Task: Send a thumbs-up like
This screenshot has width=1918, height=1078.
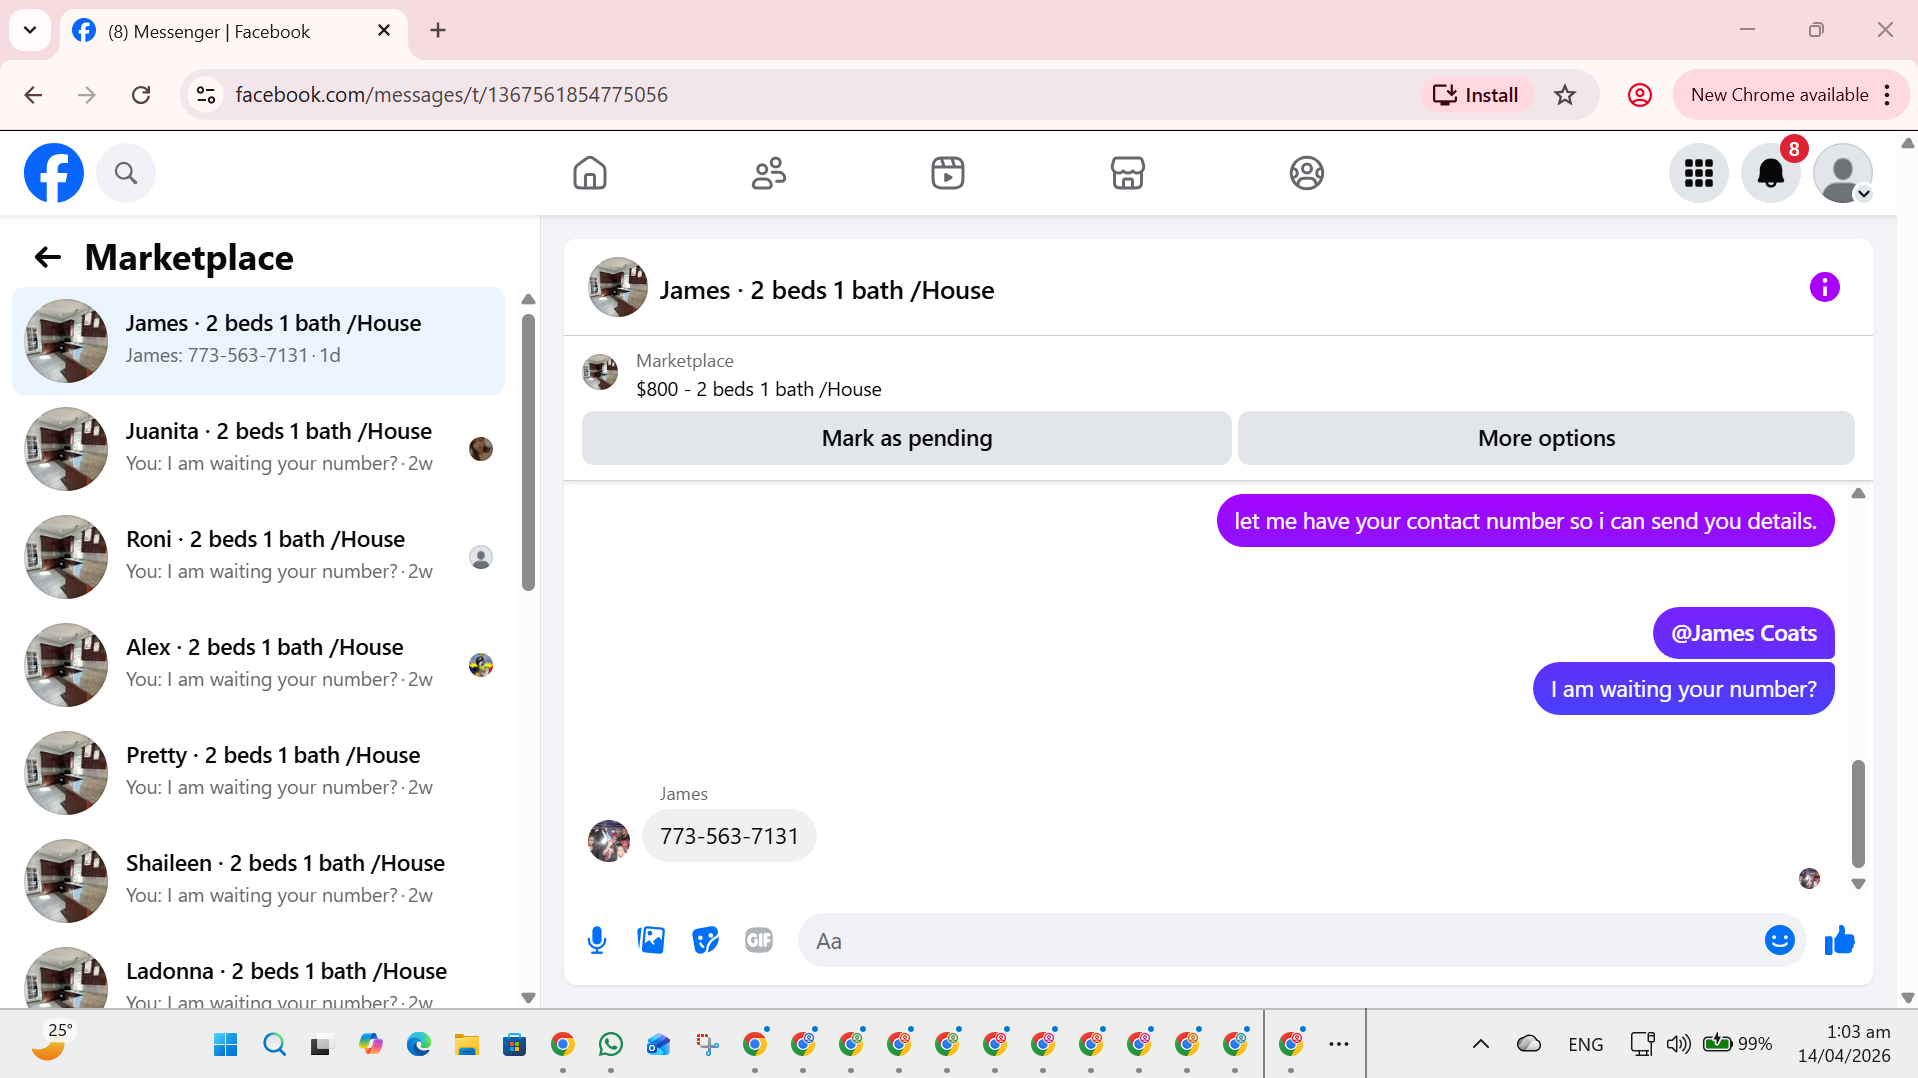Action: [x=1839, y=940]
